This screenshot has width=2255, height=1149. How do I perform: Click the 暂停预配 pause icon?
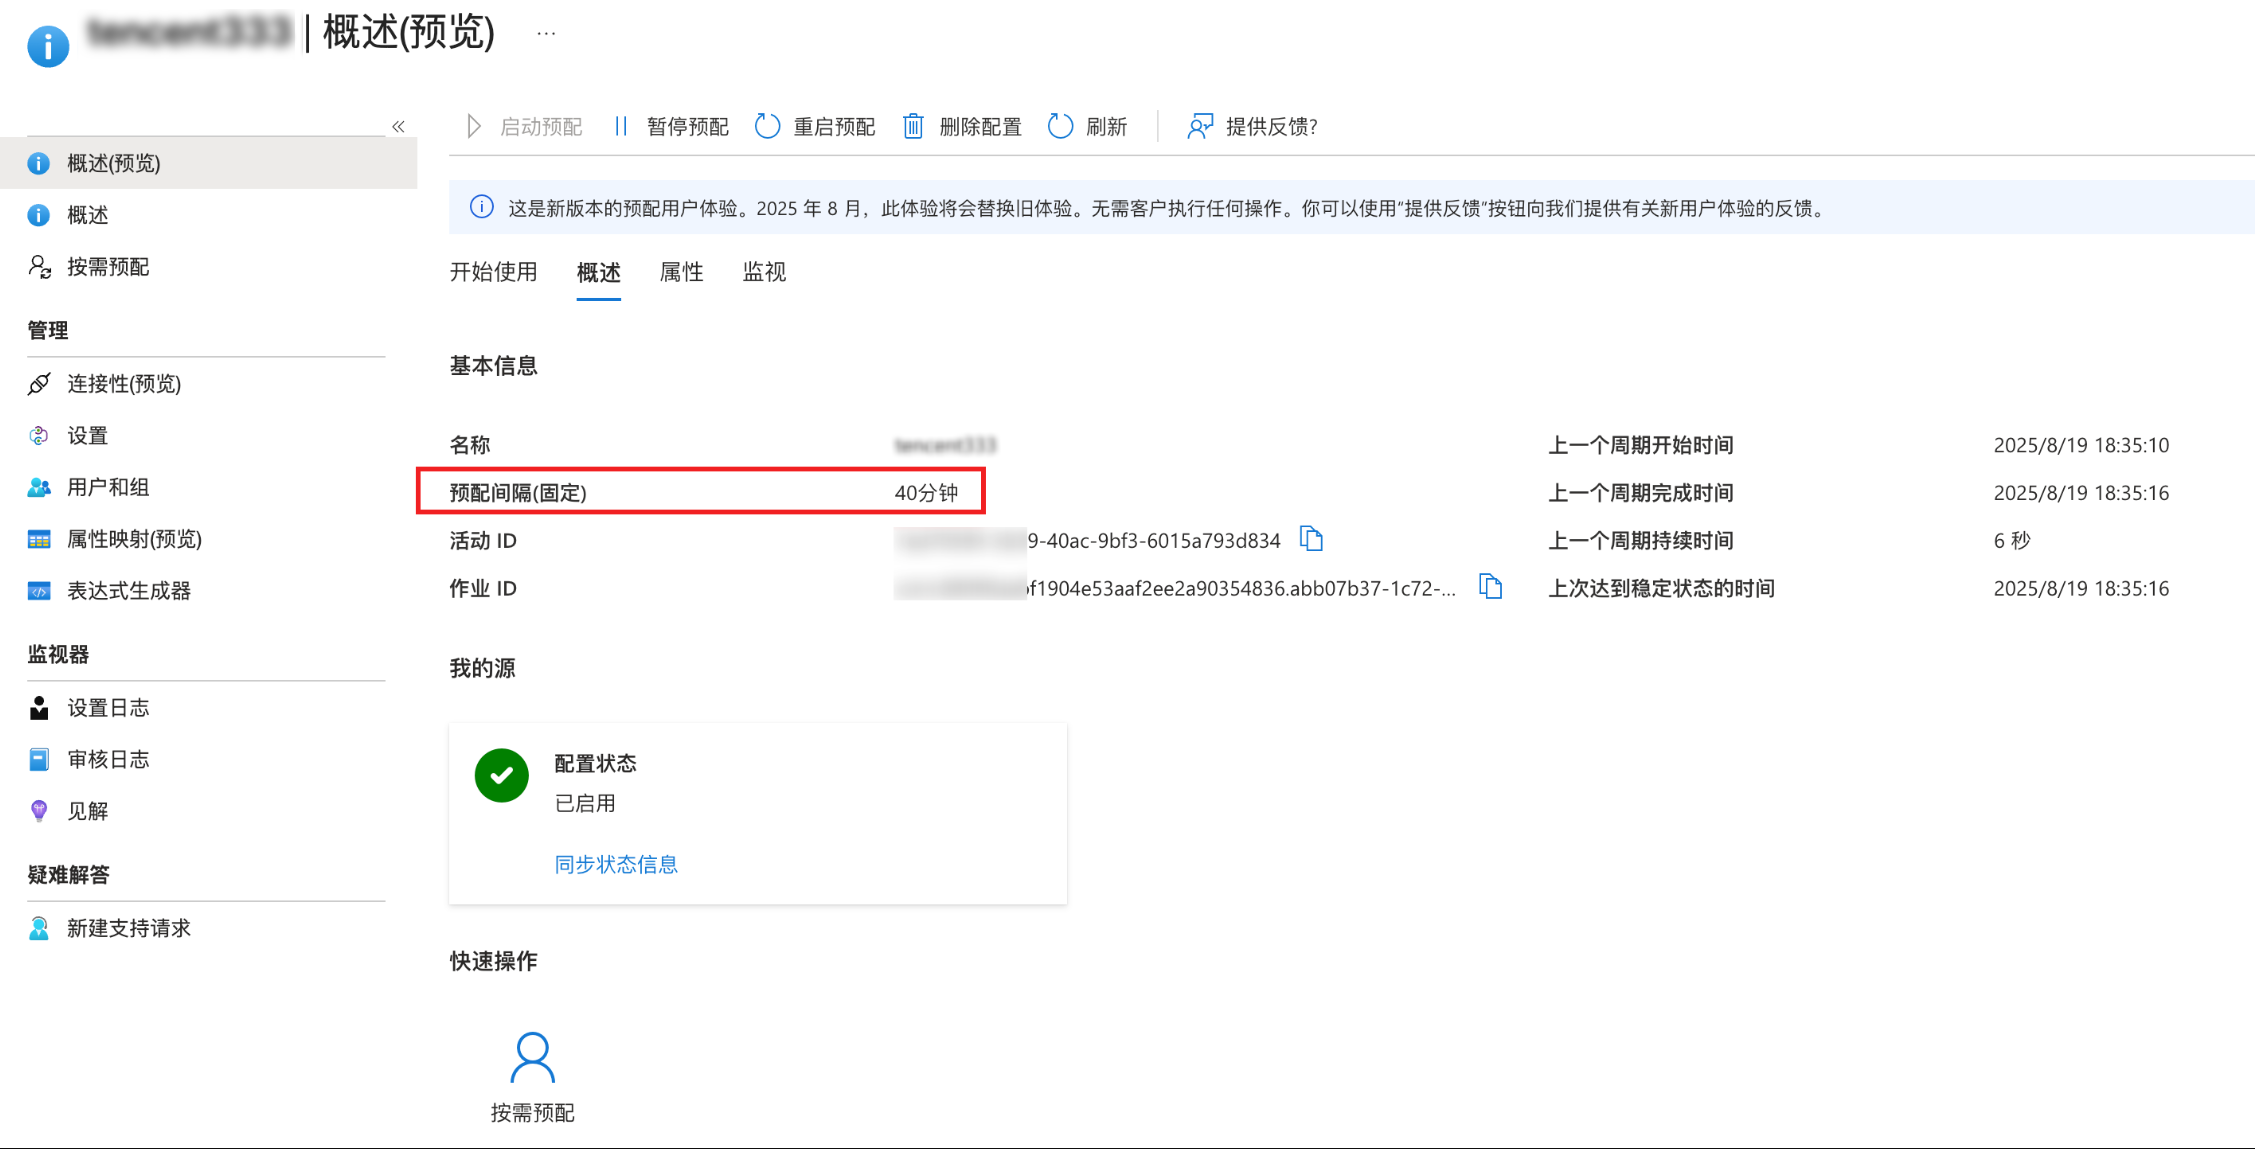(621, 126)
